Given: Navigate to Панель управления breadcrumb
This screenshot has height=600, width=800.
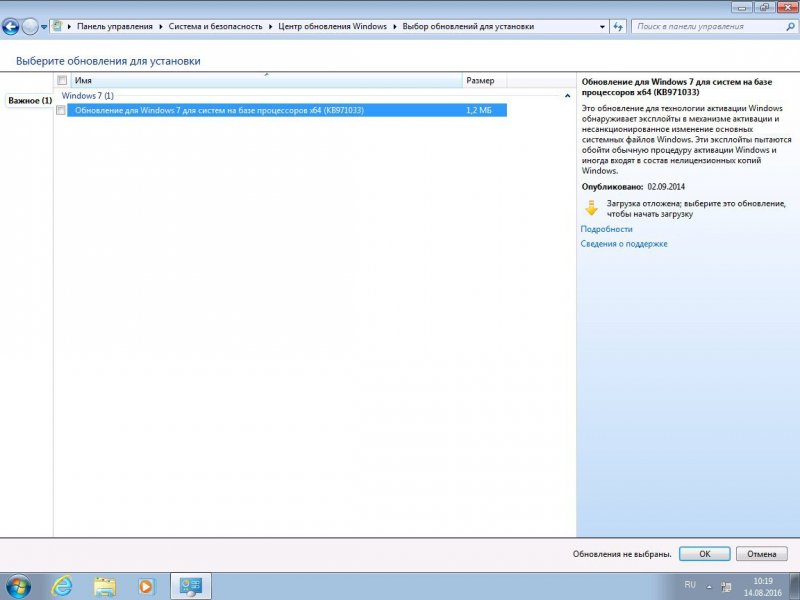Looking at the screenshot, I should point(115,26).
